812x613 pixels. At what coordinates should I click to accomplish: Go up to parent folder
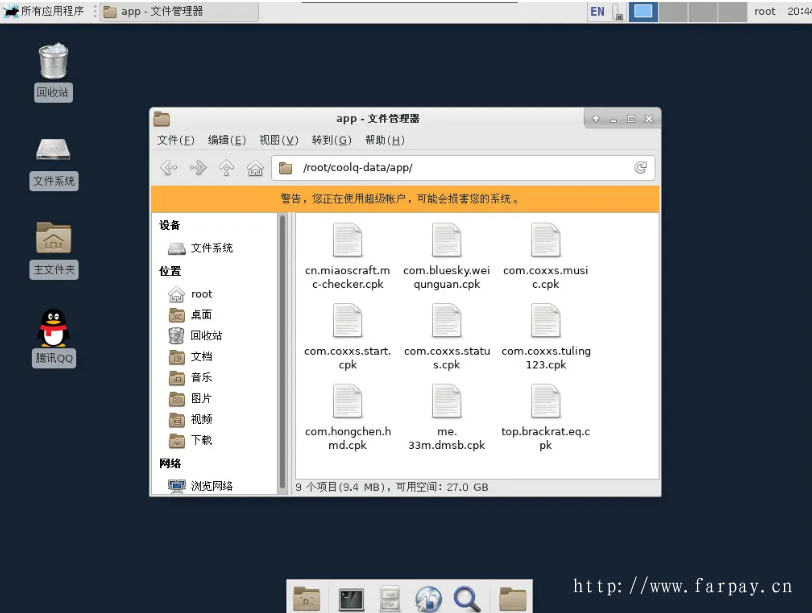pos(227,168)
